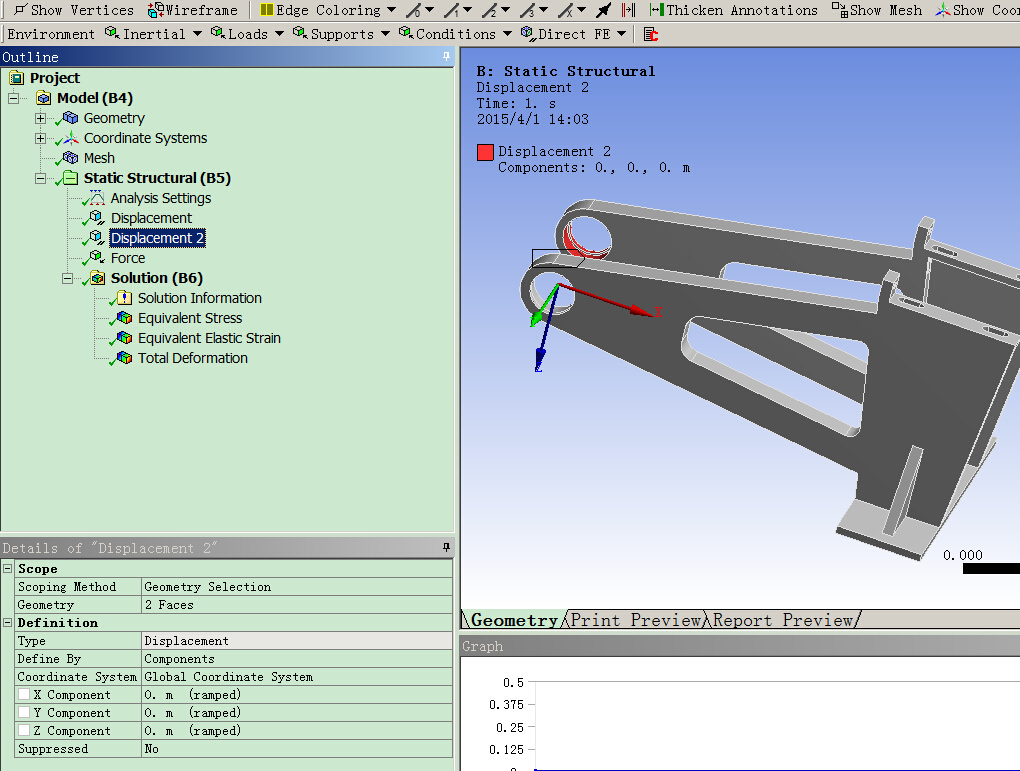The width and height of the screenshot is (1020, 771).
Task: Collapse the Scope section in Details
Action: (8, 569)
